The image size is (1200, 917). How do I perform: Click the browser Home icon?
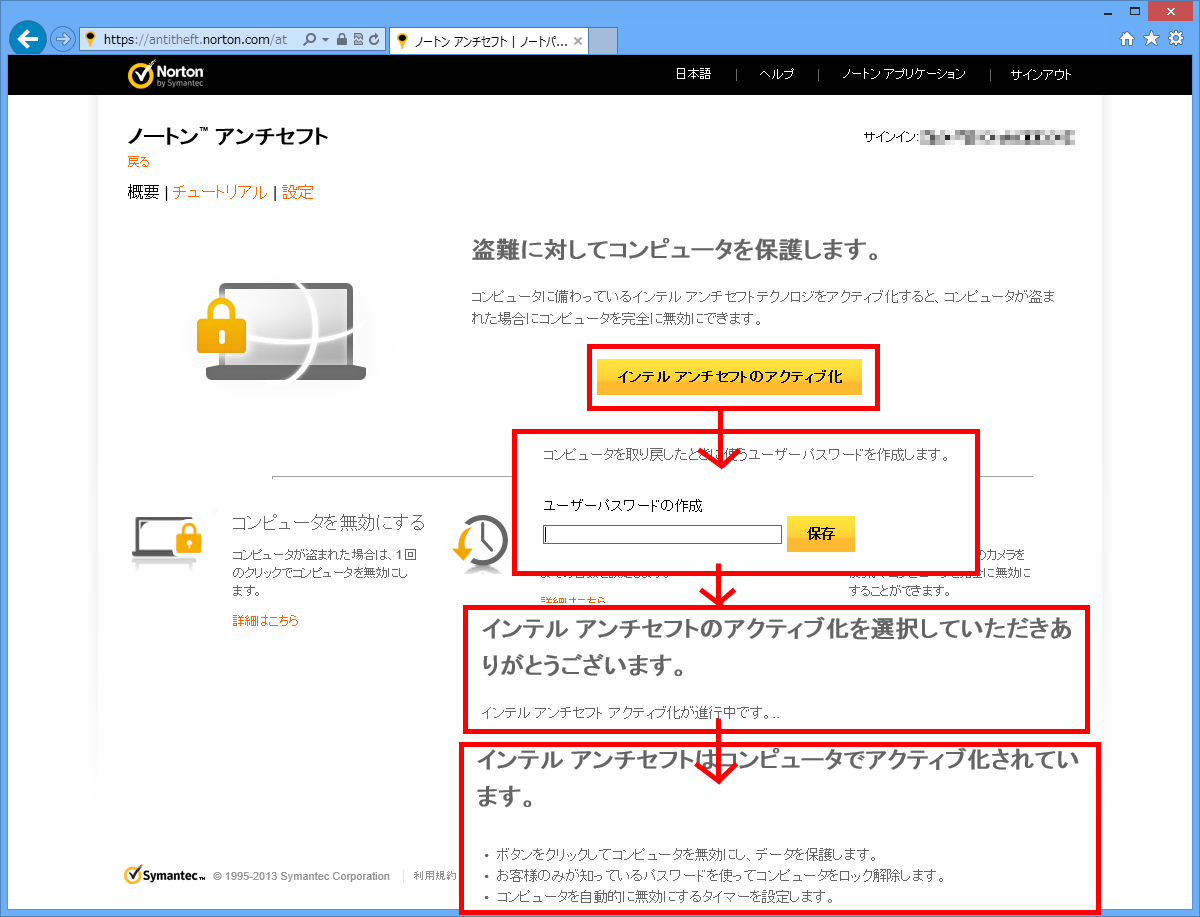[1127, 39]
